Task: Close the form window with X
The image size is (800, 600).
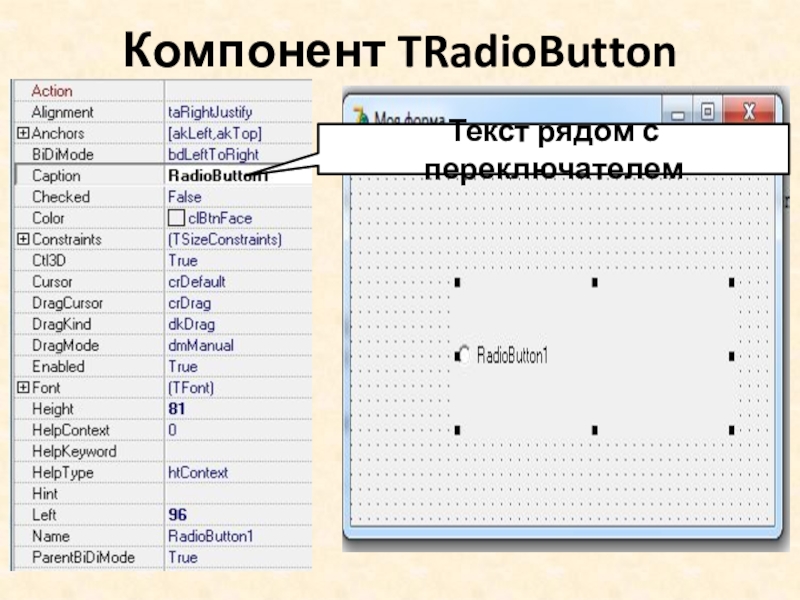Action: [748, 111]
